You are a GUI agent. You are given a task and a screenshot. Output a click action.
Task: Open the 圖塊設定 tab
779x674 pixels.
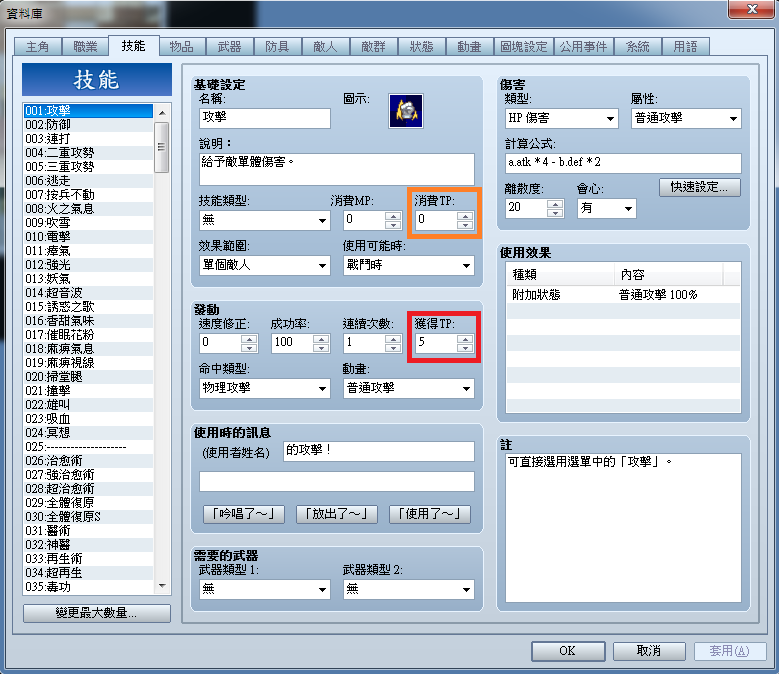(x=524, y=47)
